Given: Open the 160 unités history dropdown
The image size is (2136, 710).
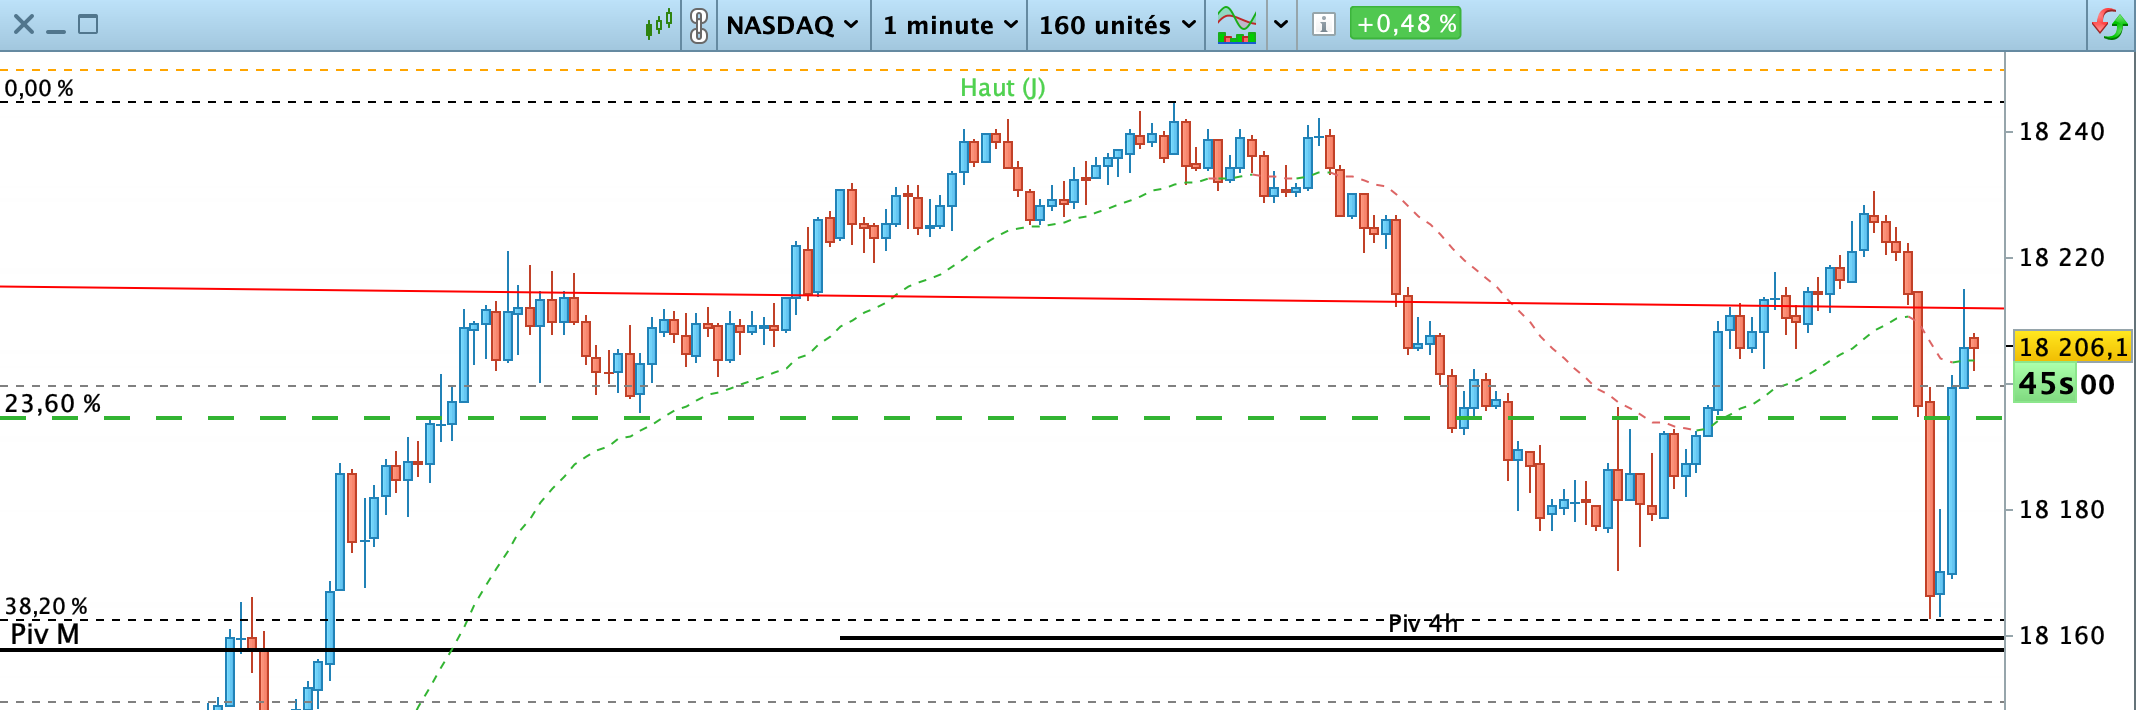Looking at the screenshot, I should click(x=1116, y=25).
